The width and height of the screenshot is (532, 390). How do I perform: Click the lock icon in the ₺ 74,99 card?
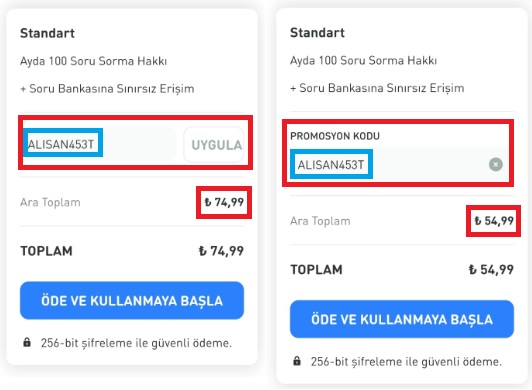pyautogui.click(x=27, y=342)
